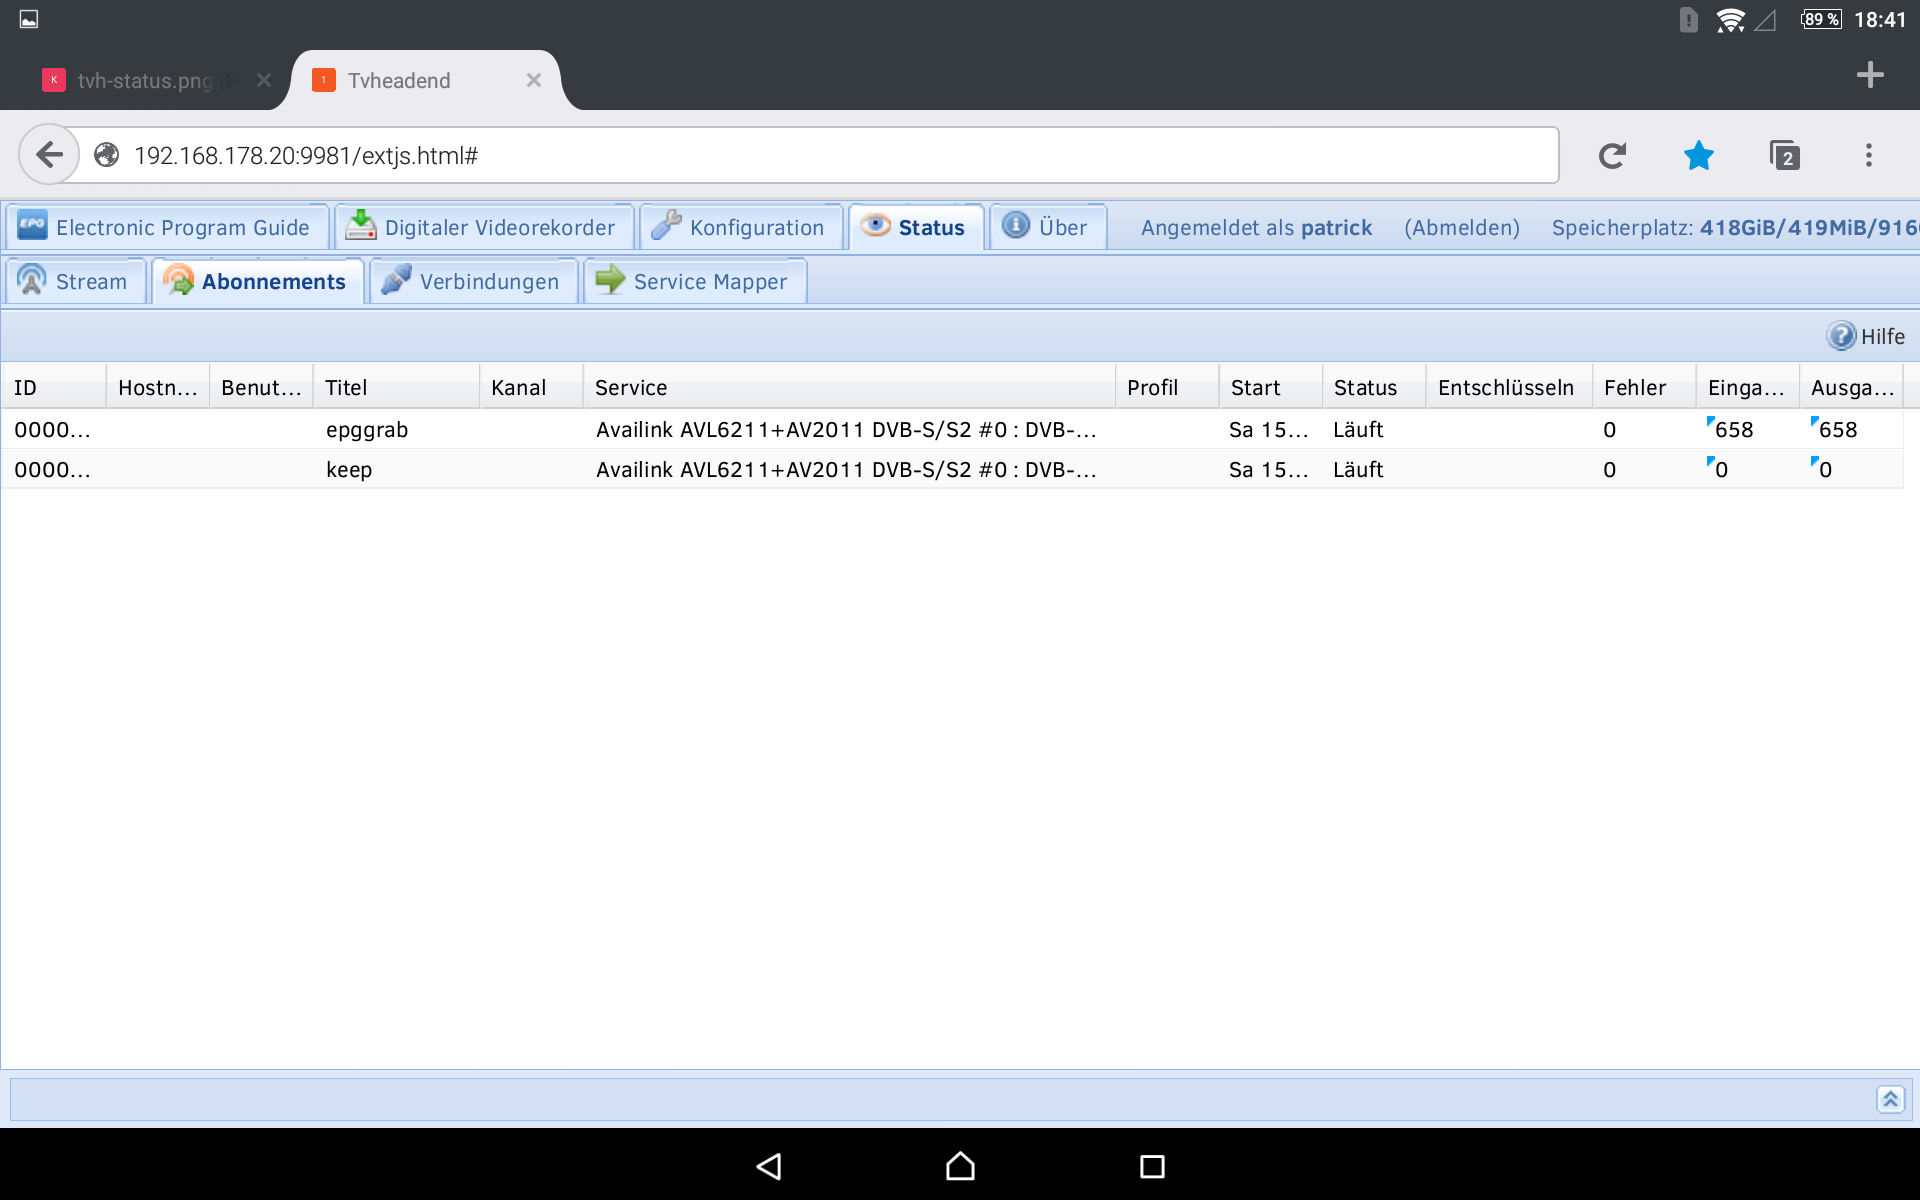Sort by the Service column header
This screenshot has height=1200, width=1920.
pos(849,387)
